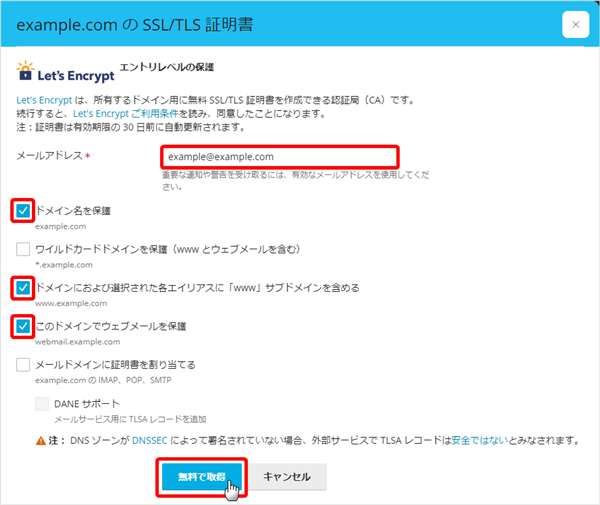Focus the メールアドレス email input field
The width and height of the screenshot is (600, 505).
280,157
